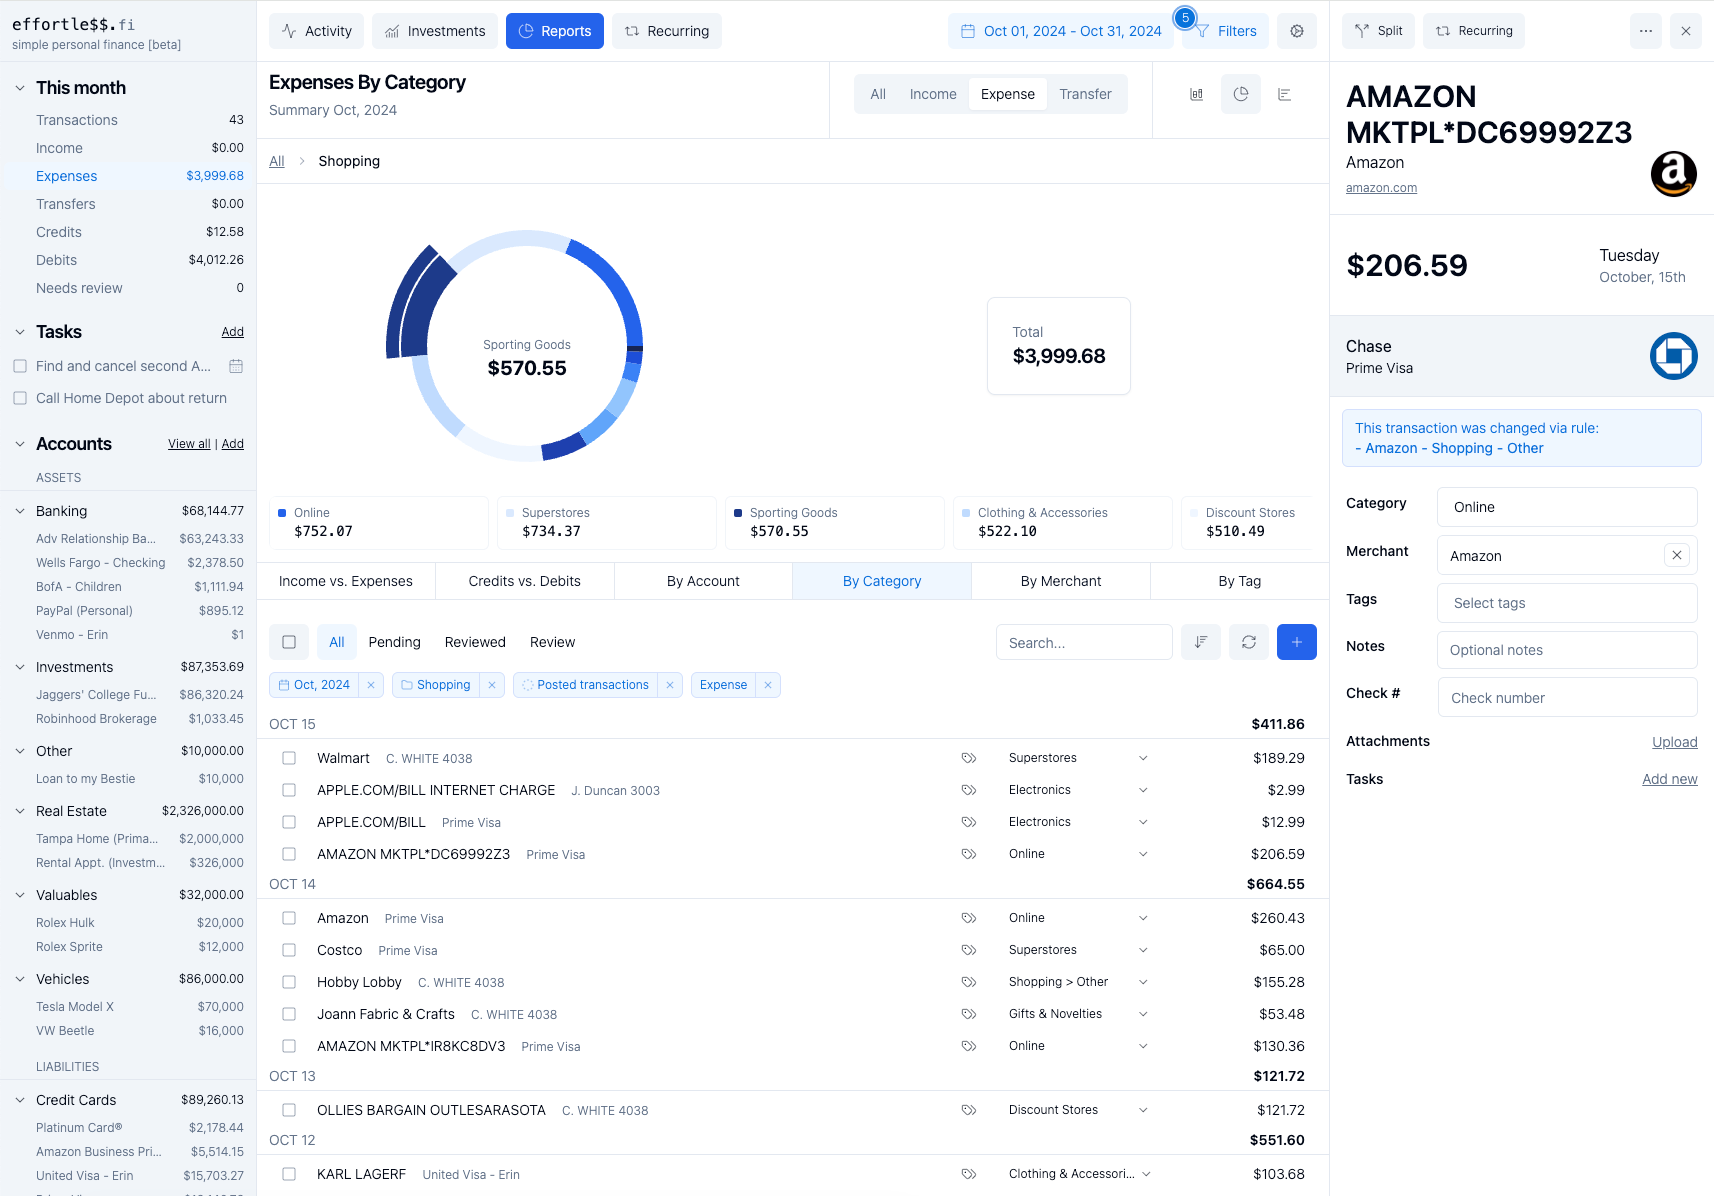Click the Clothing & Accessories legend card
The height and width of the screenshot is (1196, 1714).
[x=1063, y=522]
